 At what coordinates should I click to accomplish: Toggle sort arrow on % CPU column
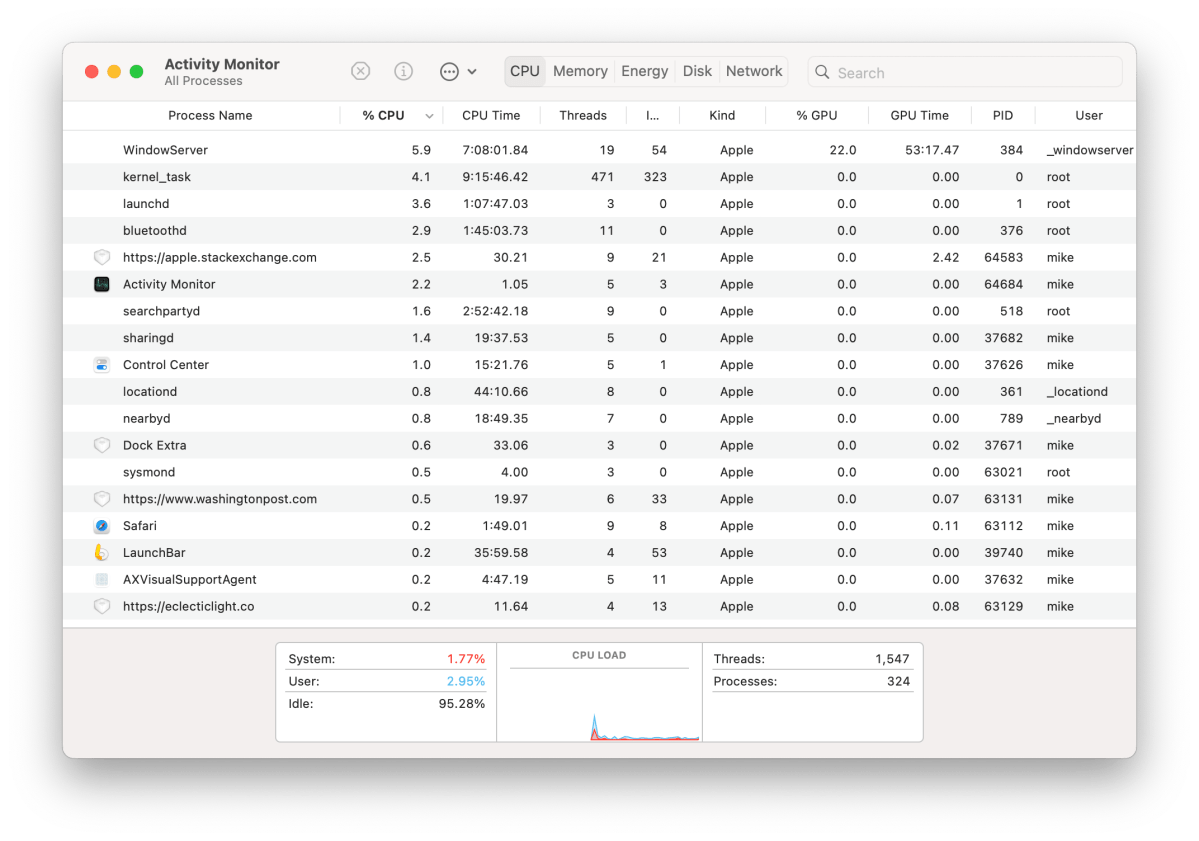(x=429, y=116)
